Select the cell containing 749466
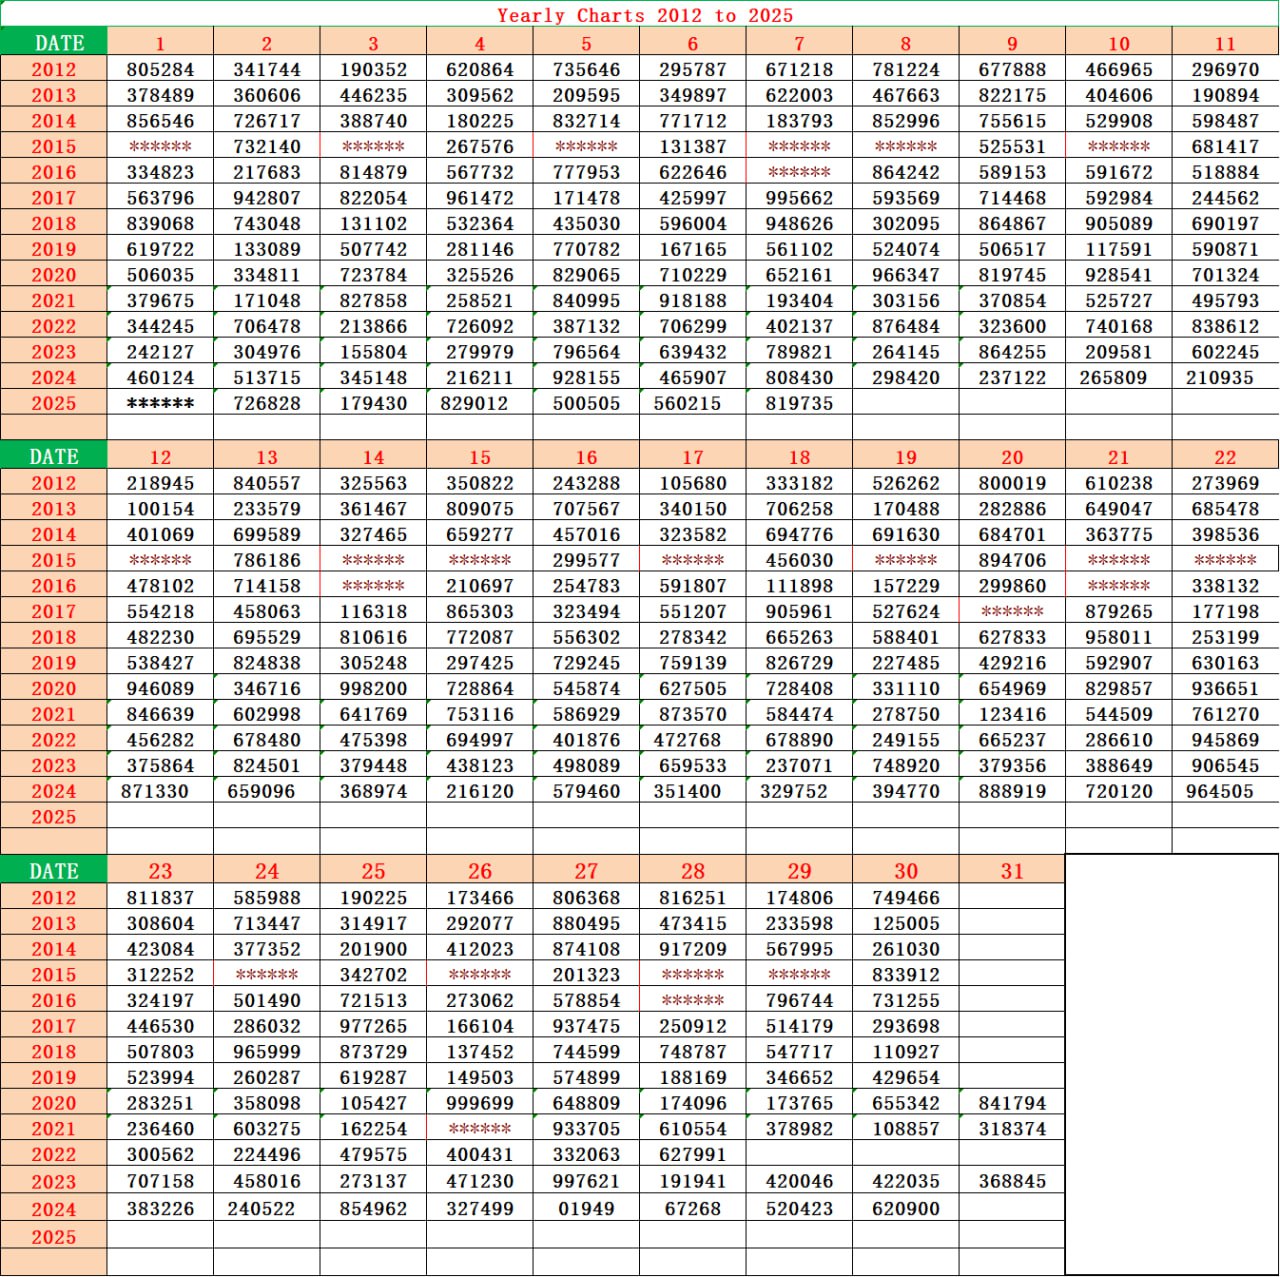1280x1277 pixels. 906,897
